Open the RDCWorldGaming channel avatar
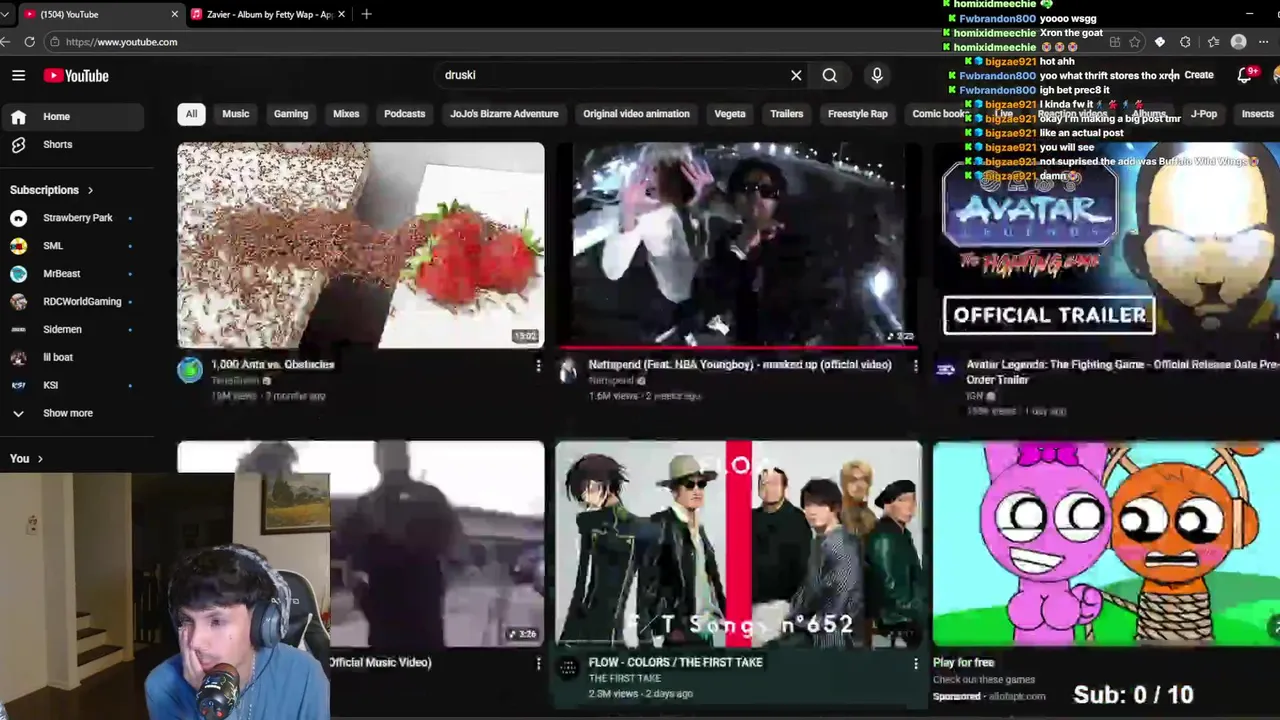The image size is (1280, 720). coord(18,302)
